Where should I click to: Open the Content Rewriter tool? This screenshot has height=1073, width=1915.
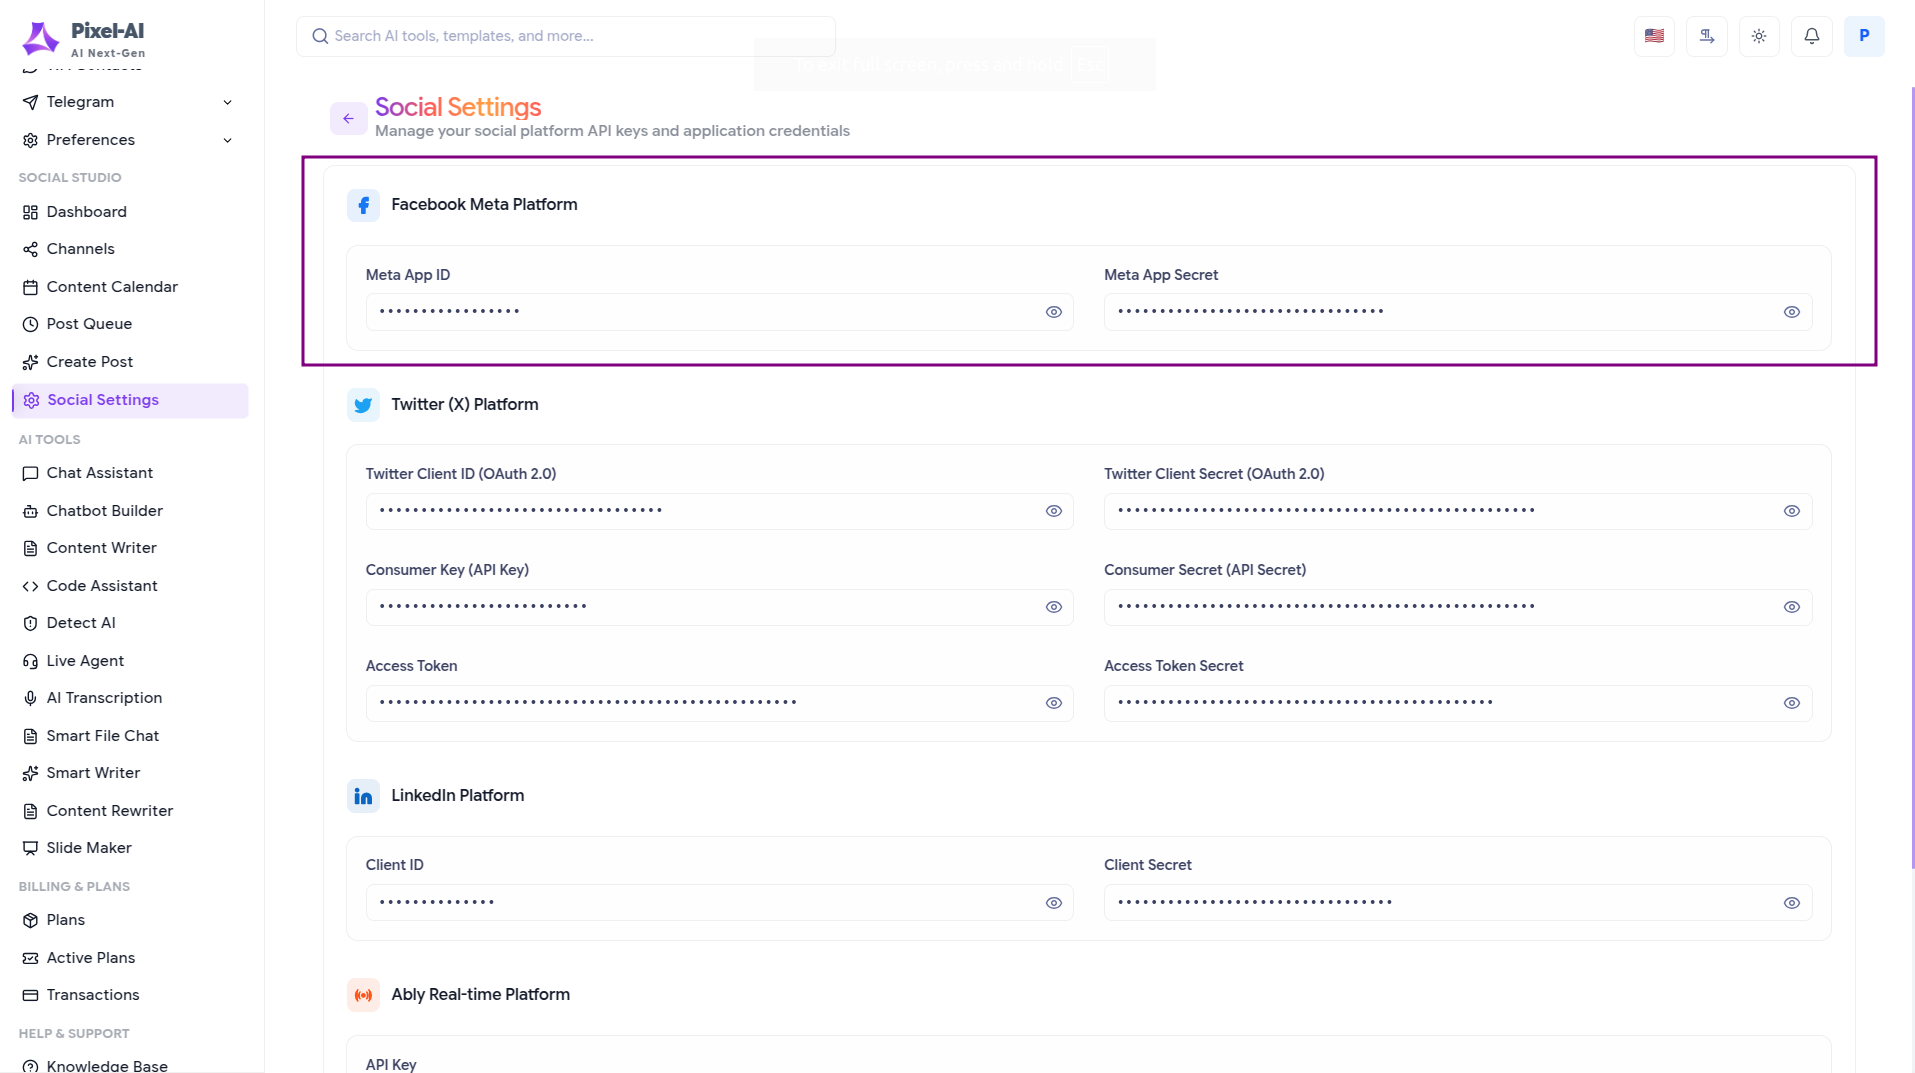click(130, 811)
